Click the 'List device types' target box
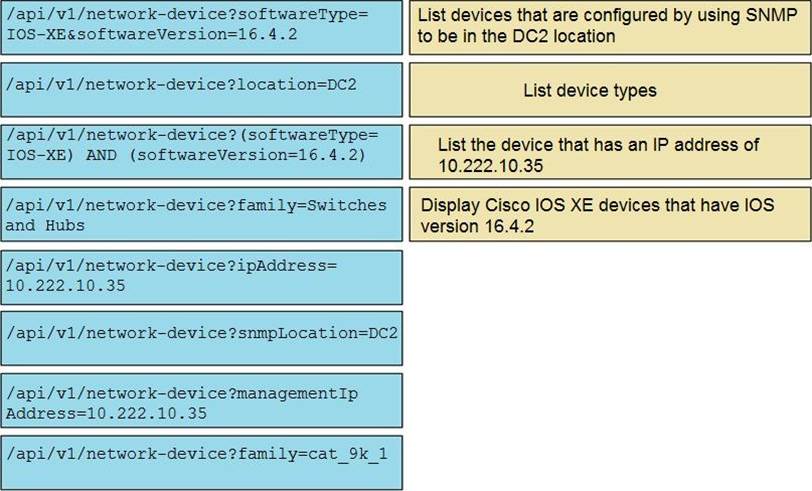This screenshot has height=491, width=812. pyautogui.click(x=610, y=90)
